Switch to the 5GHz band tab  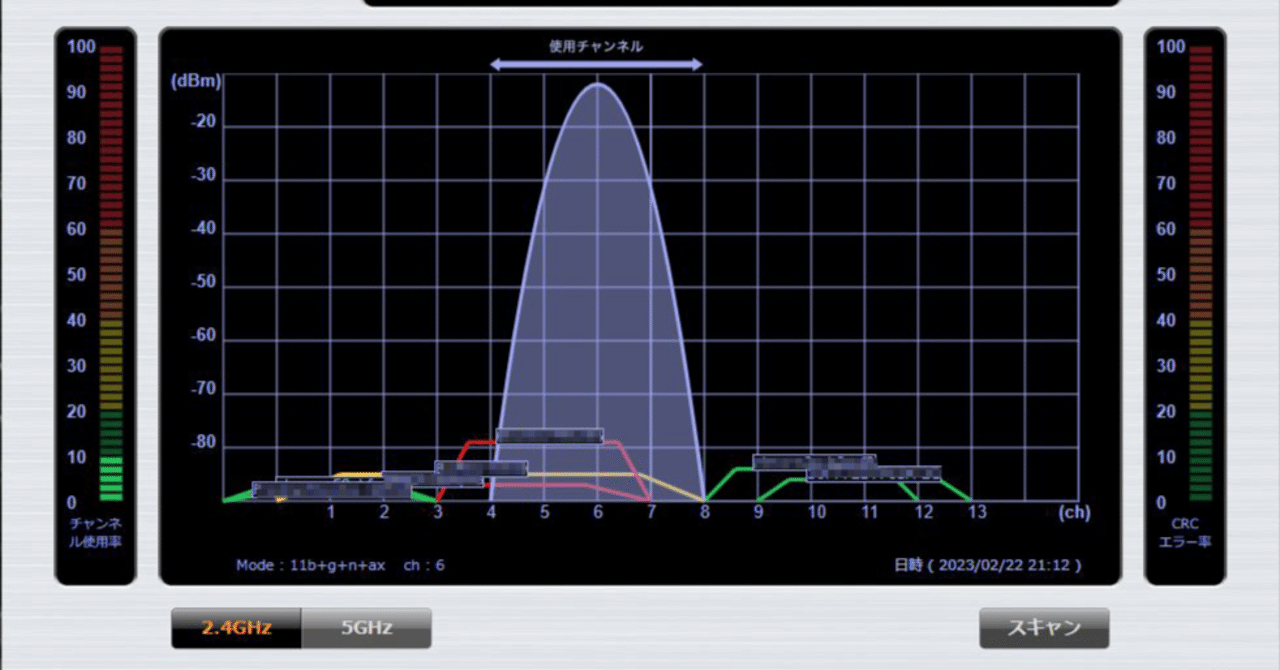tap(366, 628)
